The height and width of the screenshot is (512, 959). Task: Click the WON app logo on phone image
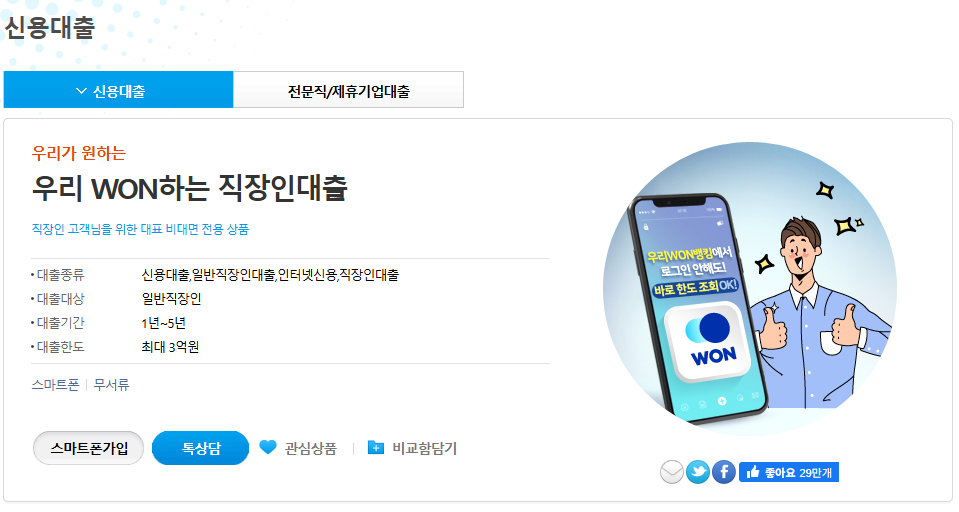(x=710, y=341)
